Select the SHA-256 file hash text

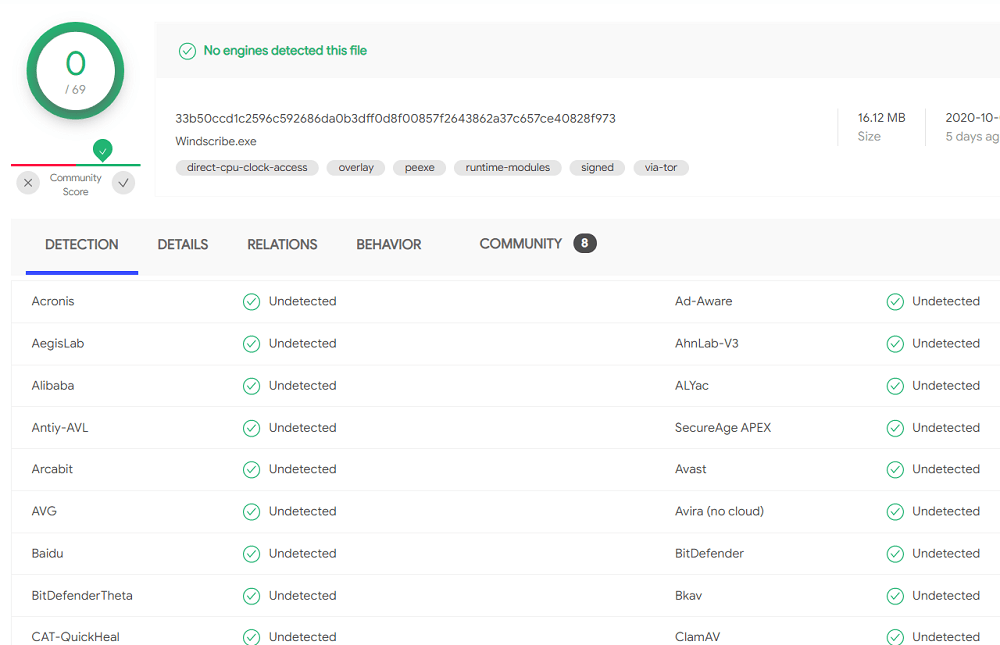(x=395, y=119)
